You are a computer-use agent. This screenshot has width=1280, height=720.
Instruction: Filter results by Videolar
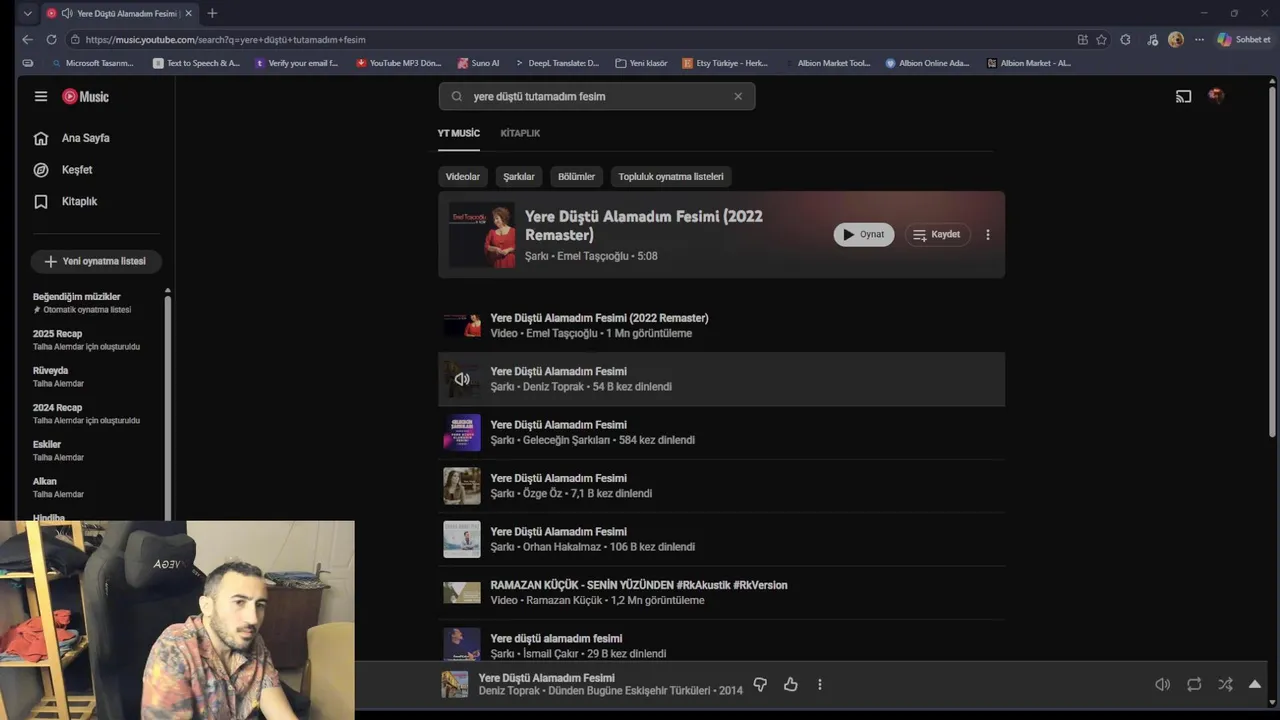[463, 177]
